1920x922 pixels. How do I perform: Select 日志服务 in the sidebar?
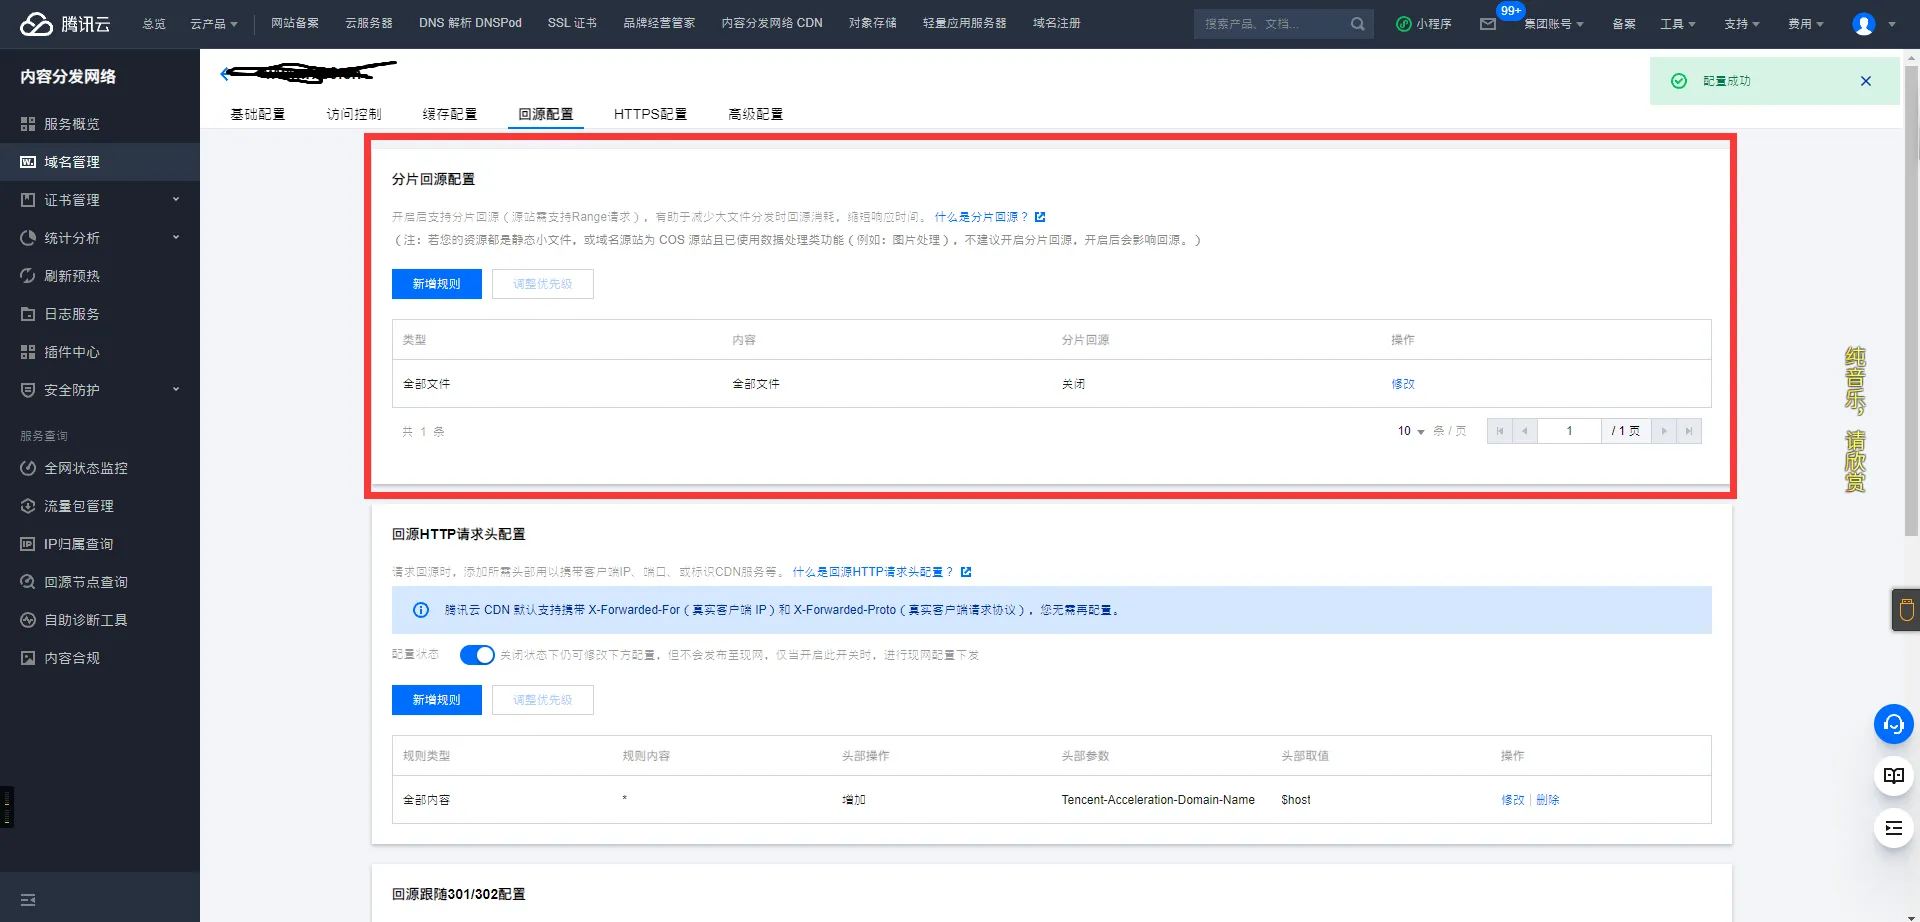pyautogui.click(x=70, y=313)
